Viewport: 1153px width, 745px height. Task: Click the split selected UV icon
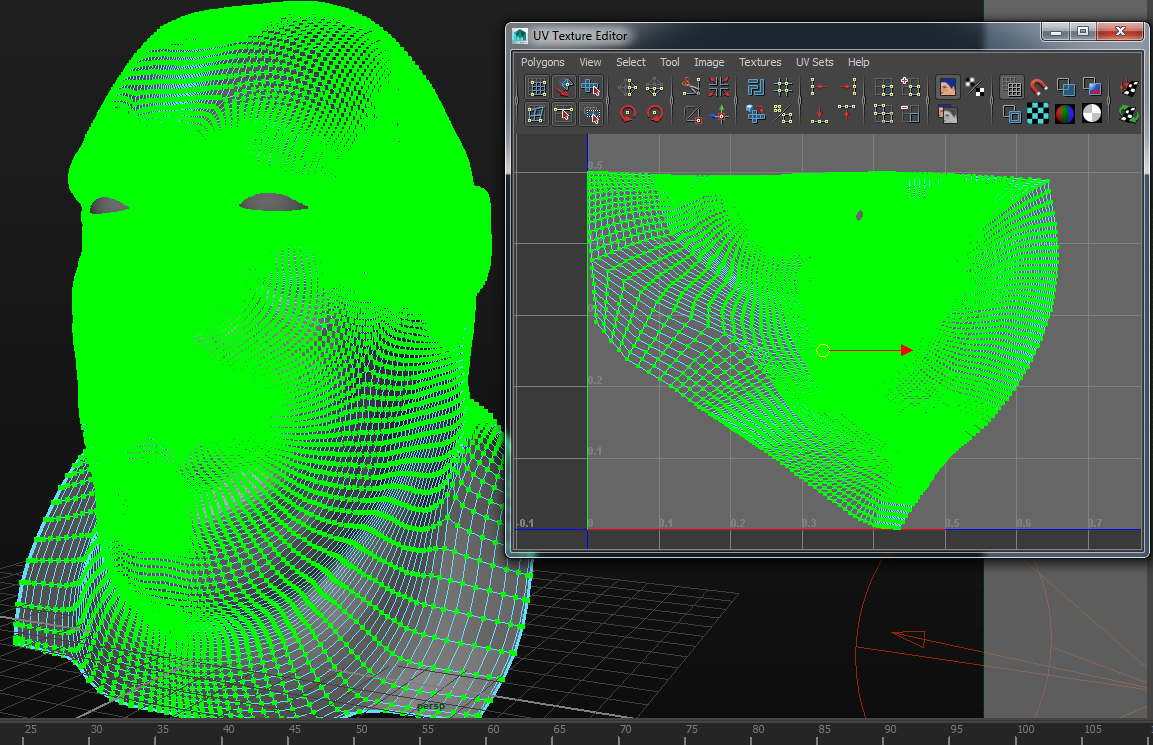click(x=693, y=114)
